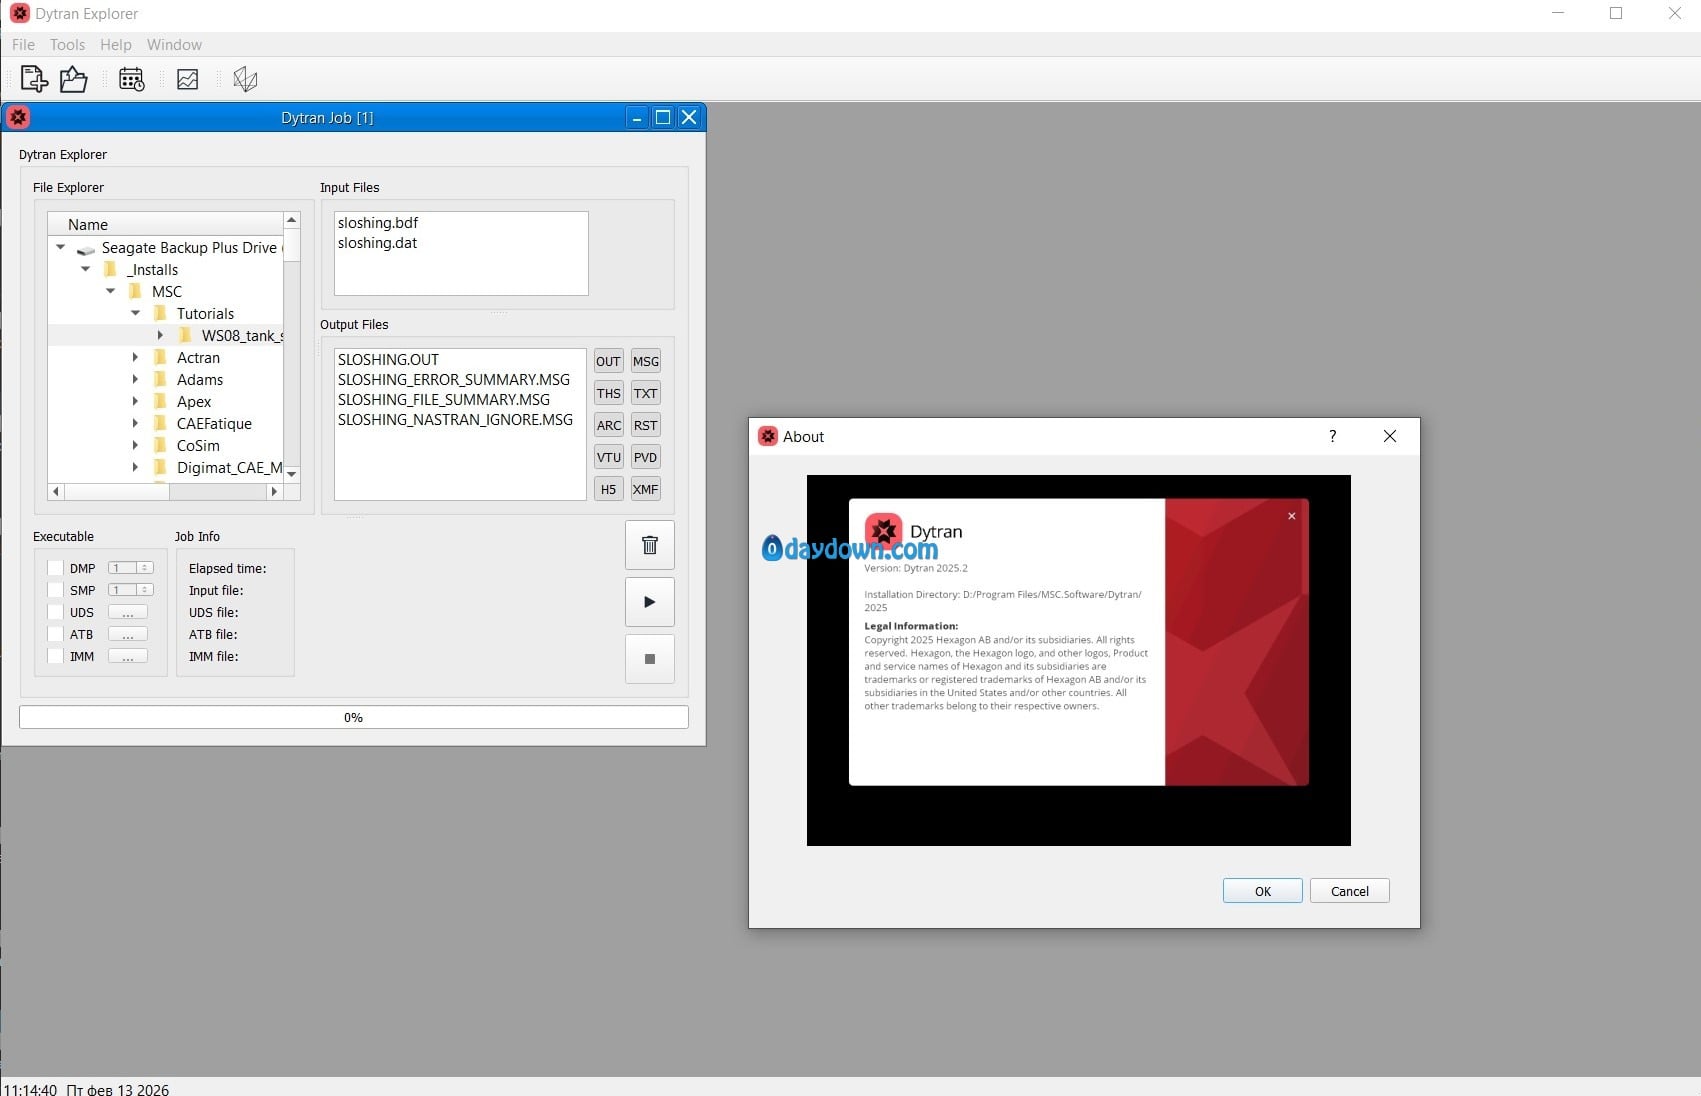
Task: Toggle the SMP executable checkbox
Action: [x=56, y=590]
